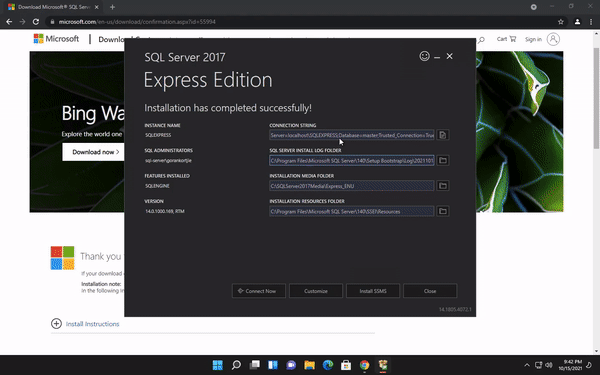Click the smiley feedback icon in installer
The width and height of the screenshot is (600, 375).
click(424, 56)
